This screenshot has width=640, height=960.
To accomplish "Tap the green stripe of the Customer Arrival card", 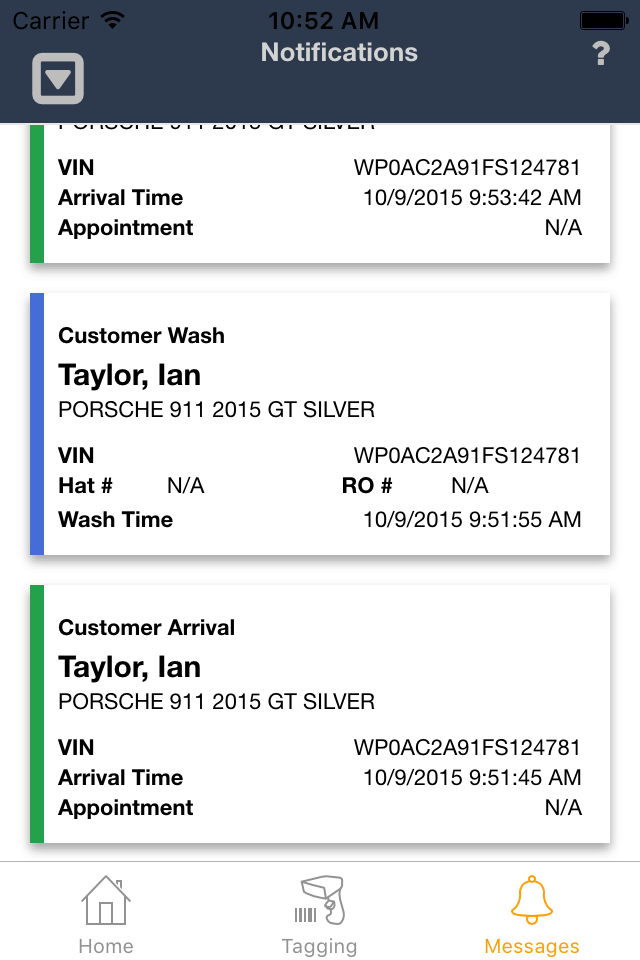I will point(37,714).
